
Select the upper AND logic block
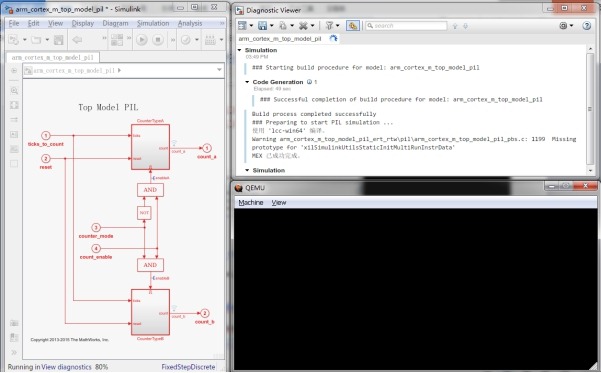[x=150, y=190]
